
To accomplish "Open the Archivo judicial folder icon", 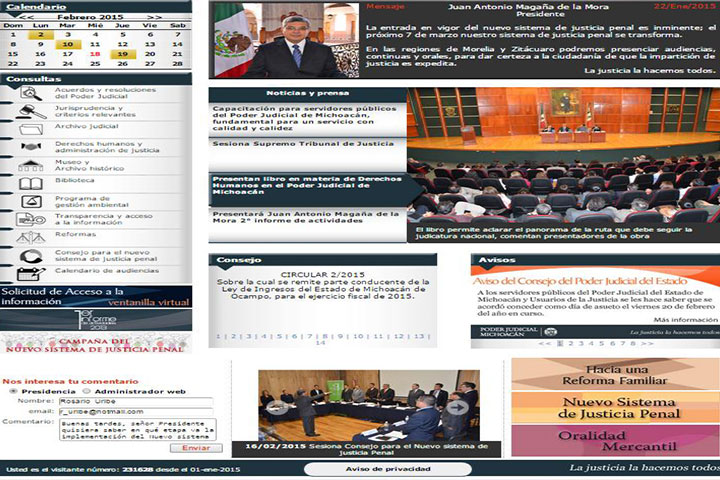I will click(28, 127).
